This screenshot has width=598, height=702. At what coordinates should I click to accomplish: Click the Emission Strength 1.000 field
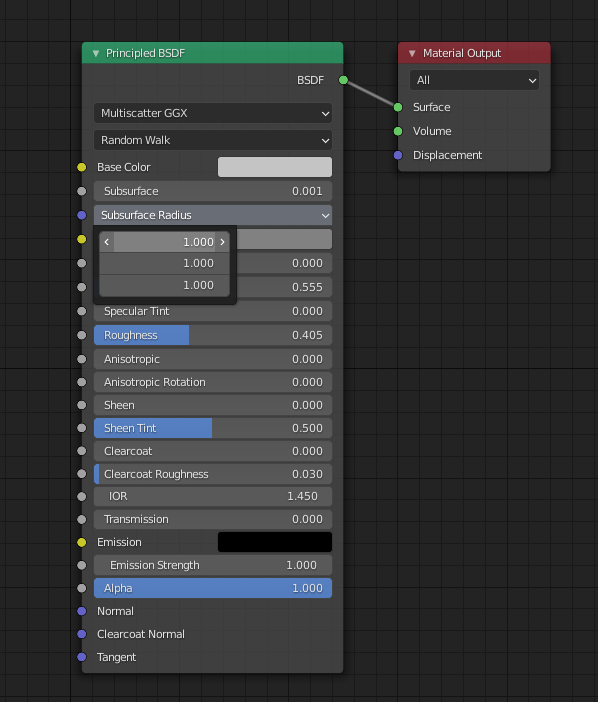coord(213,565)
